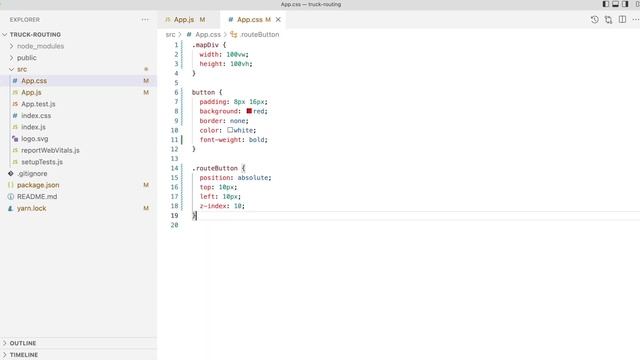Image resolution: width=640 pixels, height=360 pixels.
Task: Toggle bottom panel layout icon
Action: pos(615,4)
